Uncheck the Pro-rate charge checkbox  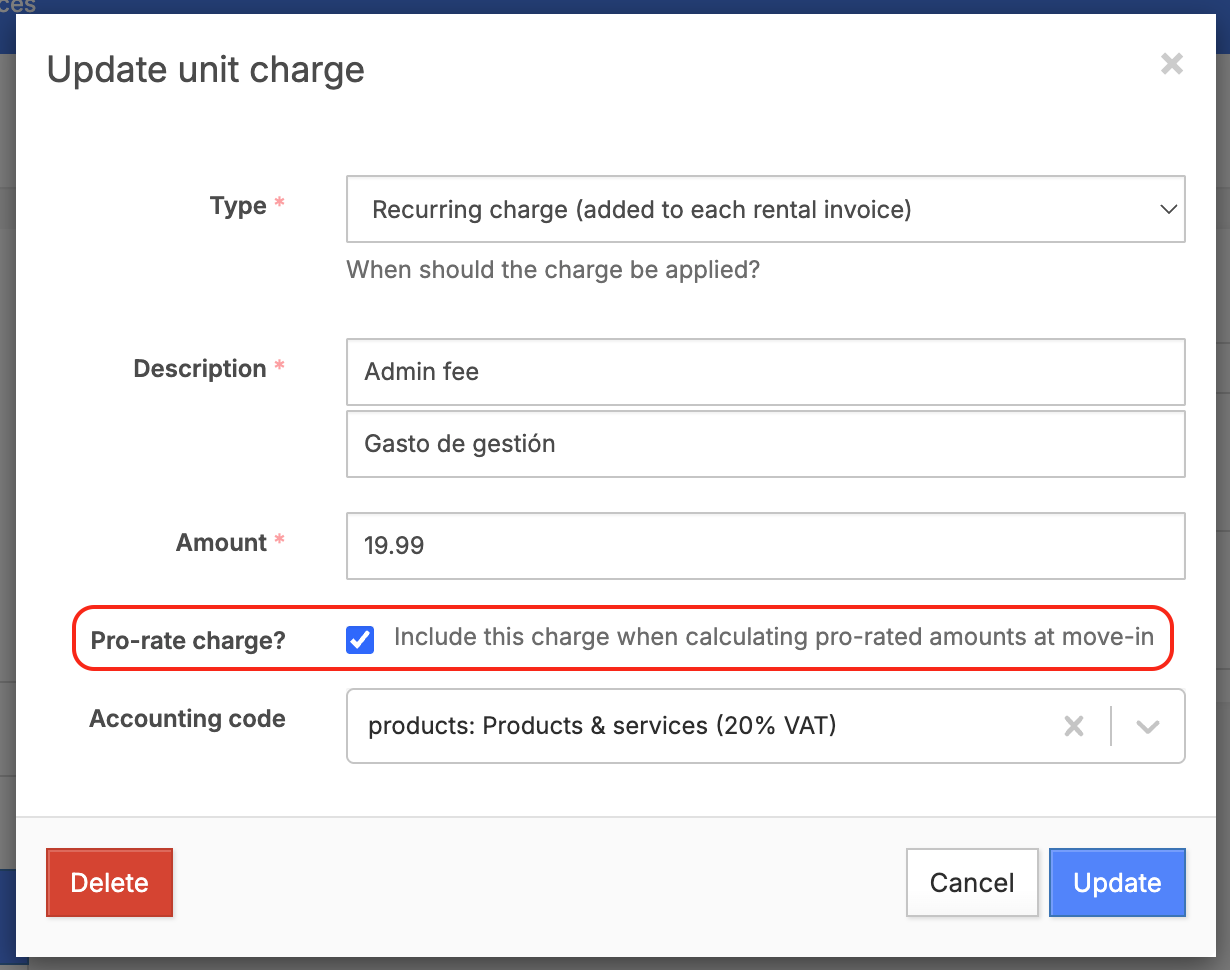pos(360,639)
